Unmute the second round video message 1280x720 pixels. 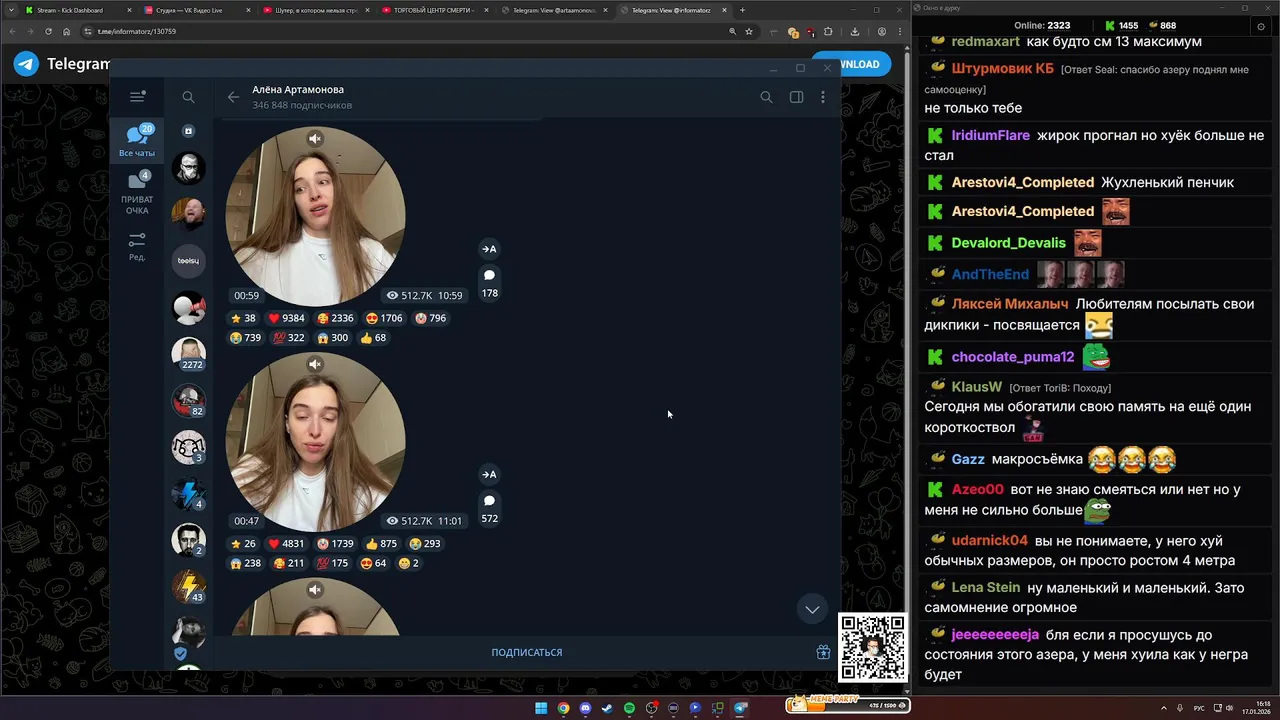pyautogui.click(x=315, y=364)
